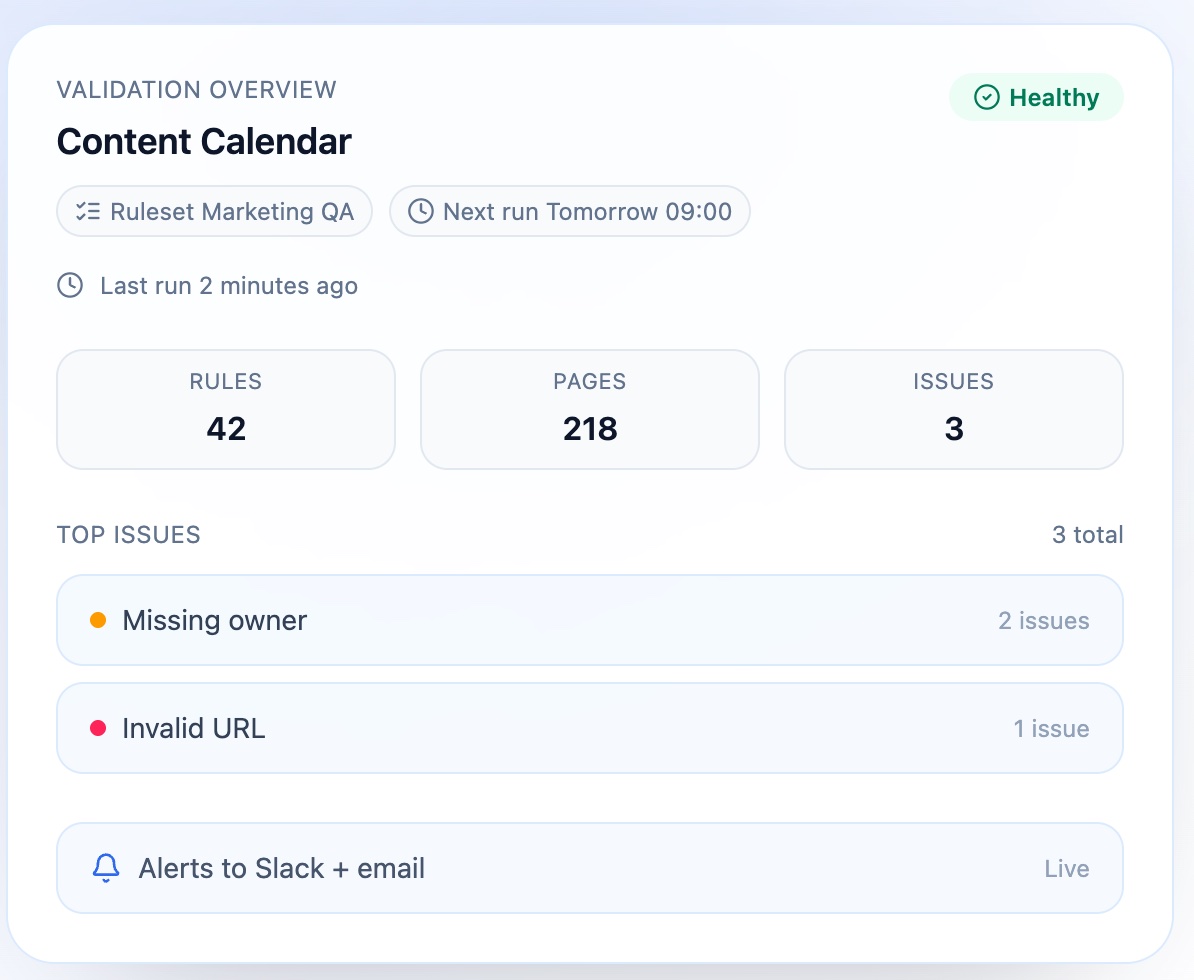Open the Alerts to Slack + email row
This screenshot has width=1194, height=980.
click(x=590, y=868)
